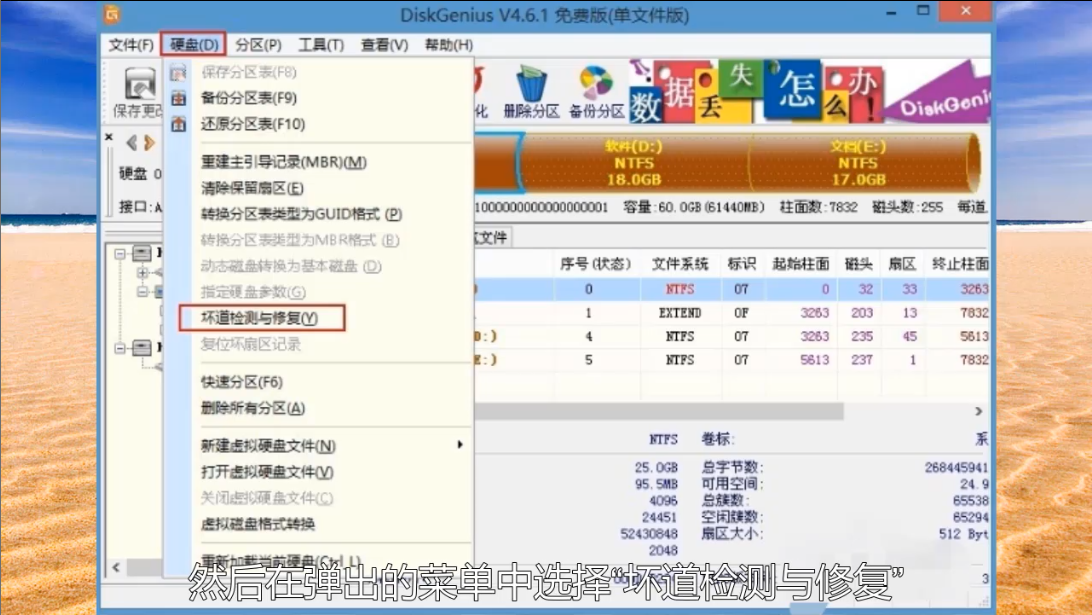Select row numbered 4 with NTFS

coord(731,336)
